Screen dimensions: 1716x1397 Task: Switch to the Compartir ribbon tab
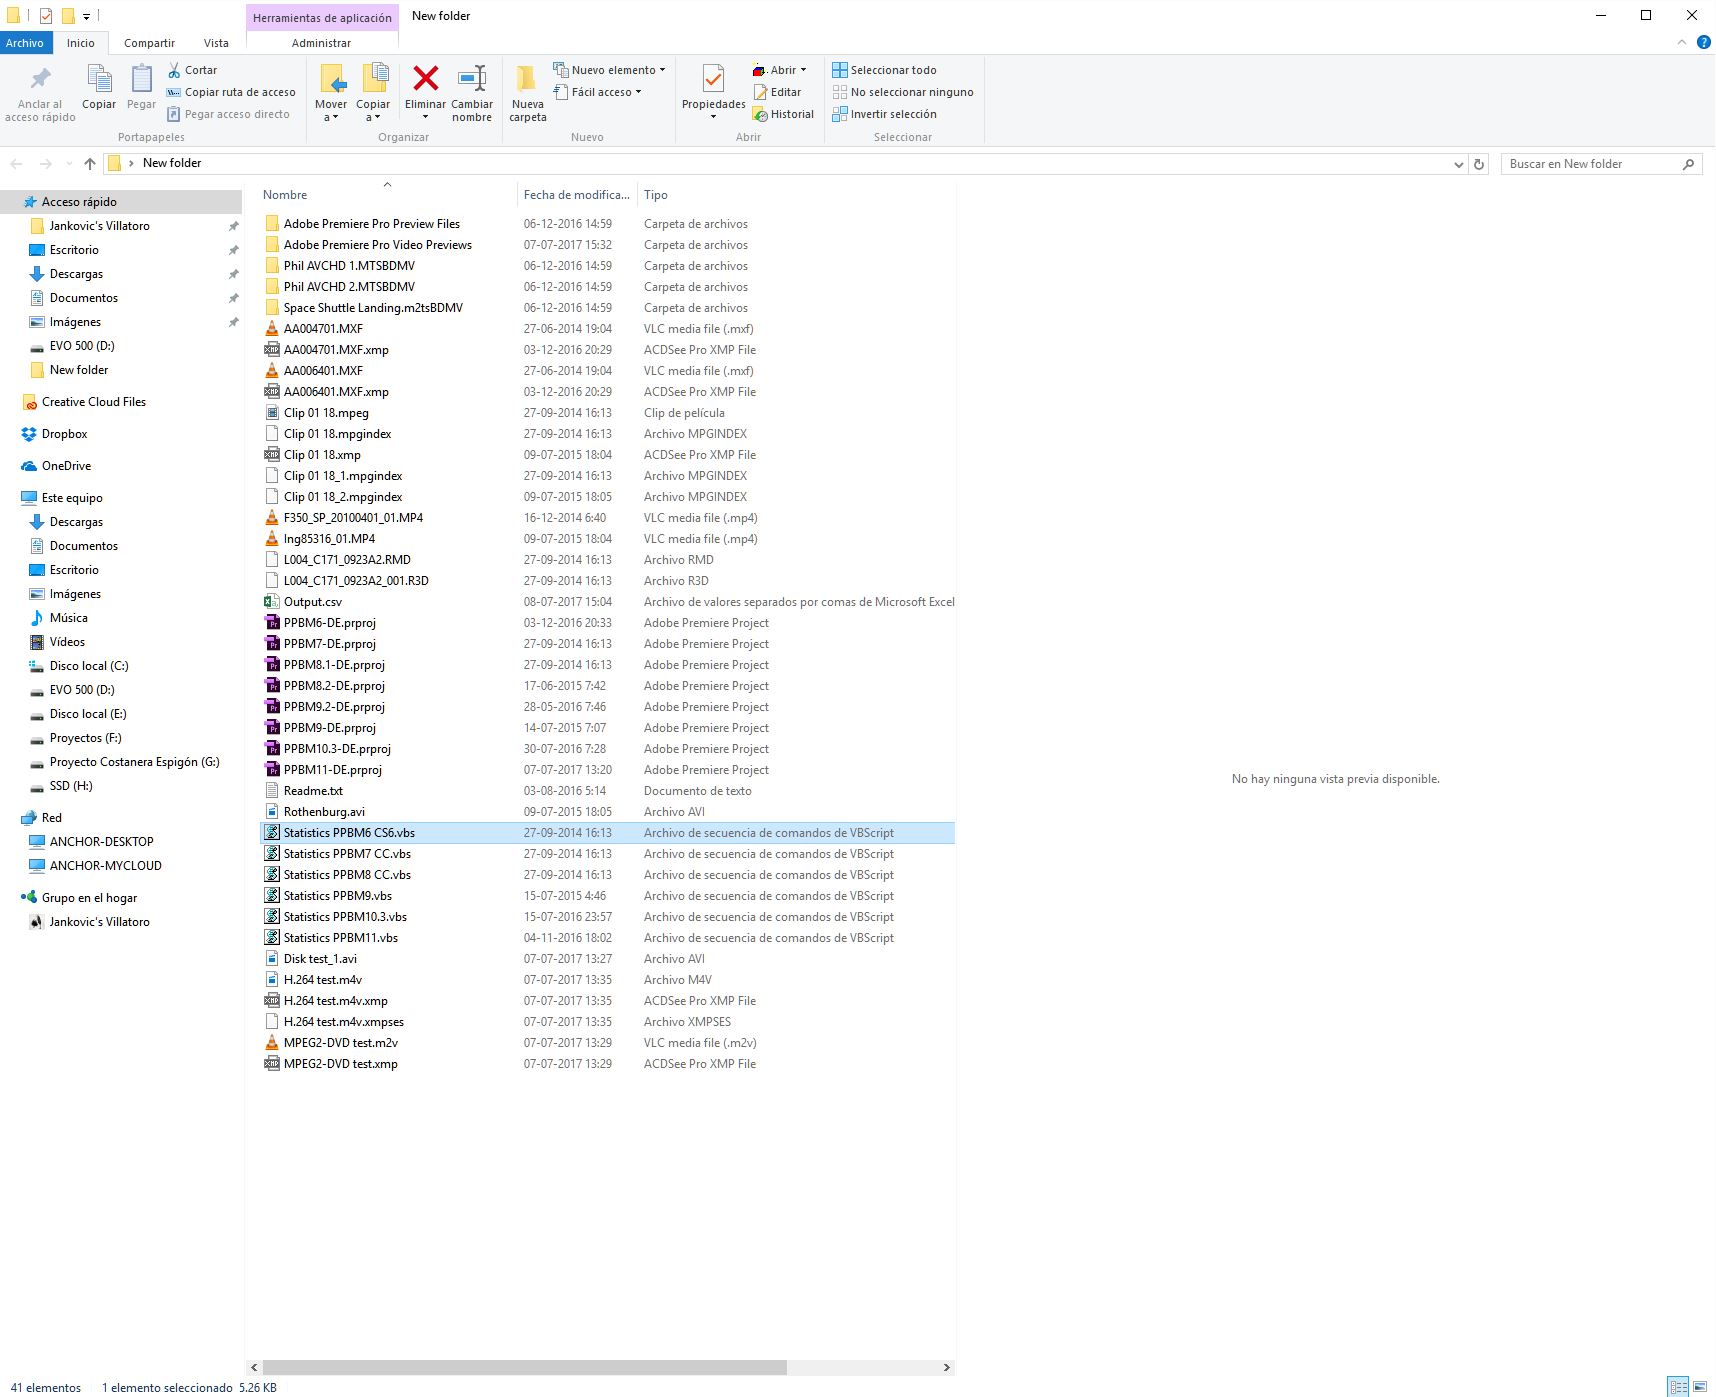tap(149, 43)
